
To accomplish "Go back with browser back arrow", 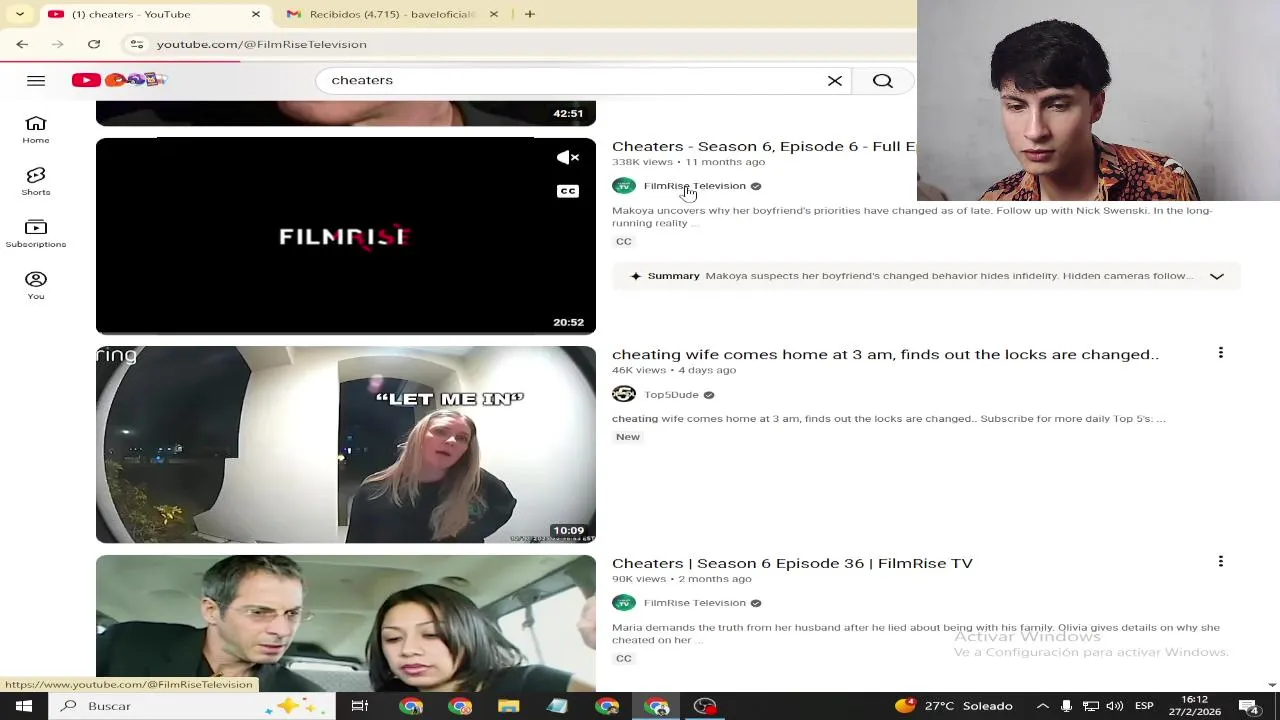I will coord(22,44).
